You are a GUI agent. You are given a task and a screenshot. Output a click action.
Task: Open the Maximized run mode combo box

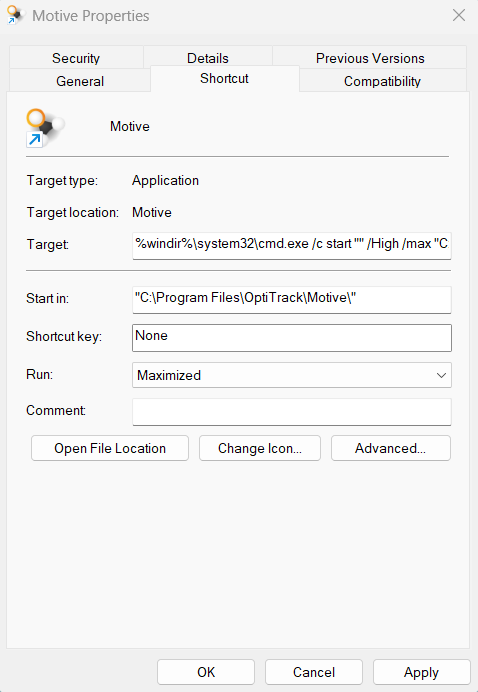(292, 375)
